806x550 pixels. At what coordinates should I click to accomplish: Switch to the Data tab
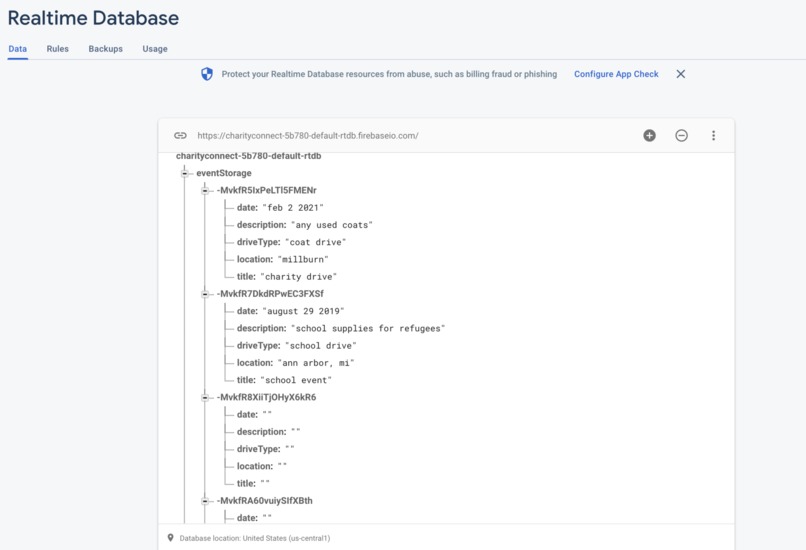(17, 49)
